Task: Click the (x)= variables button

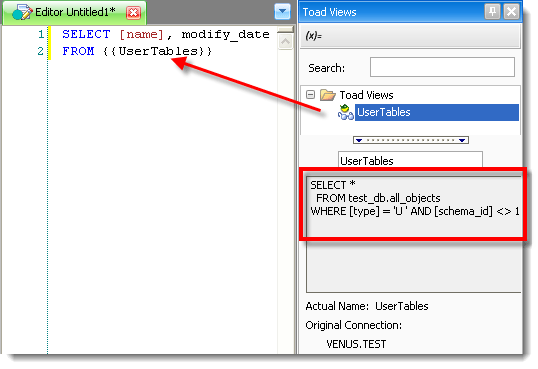Action: click(314, 36)
